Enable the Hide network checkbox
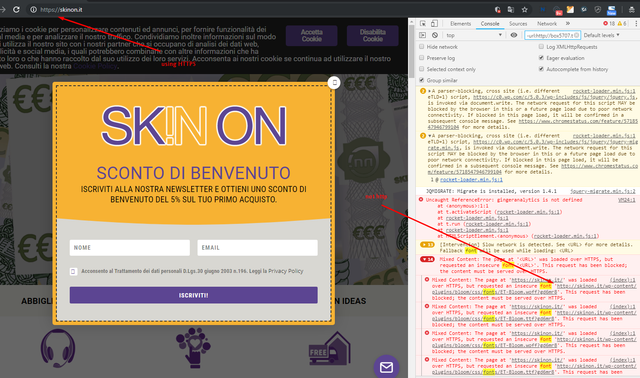Viewport: 640px width, 378px height. point(422,47)
